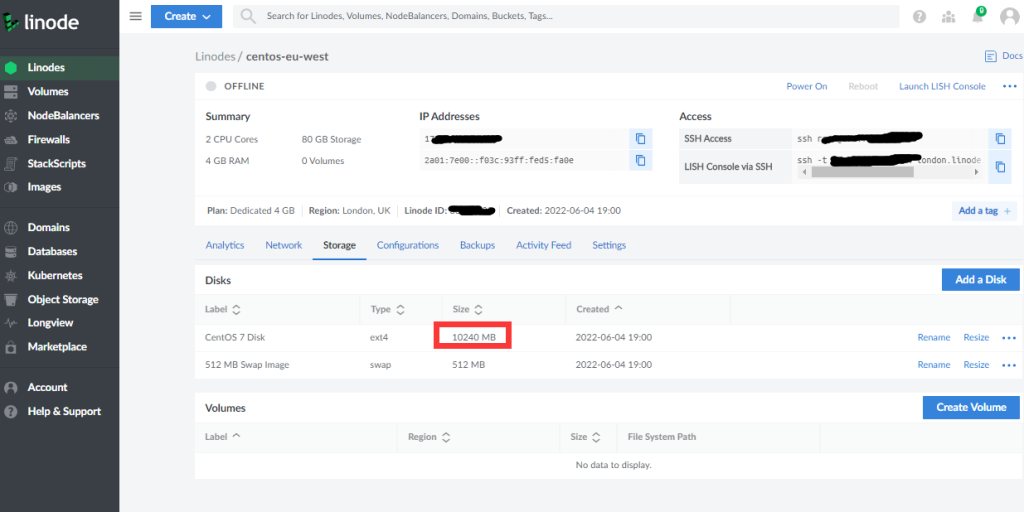Open the Create dropdown
Screen dimensions: 1024x512
(186, 16)
